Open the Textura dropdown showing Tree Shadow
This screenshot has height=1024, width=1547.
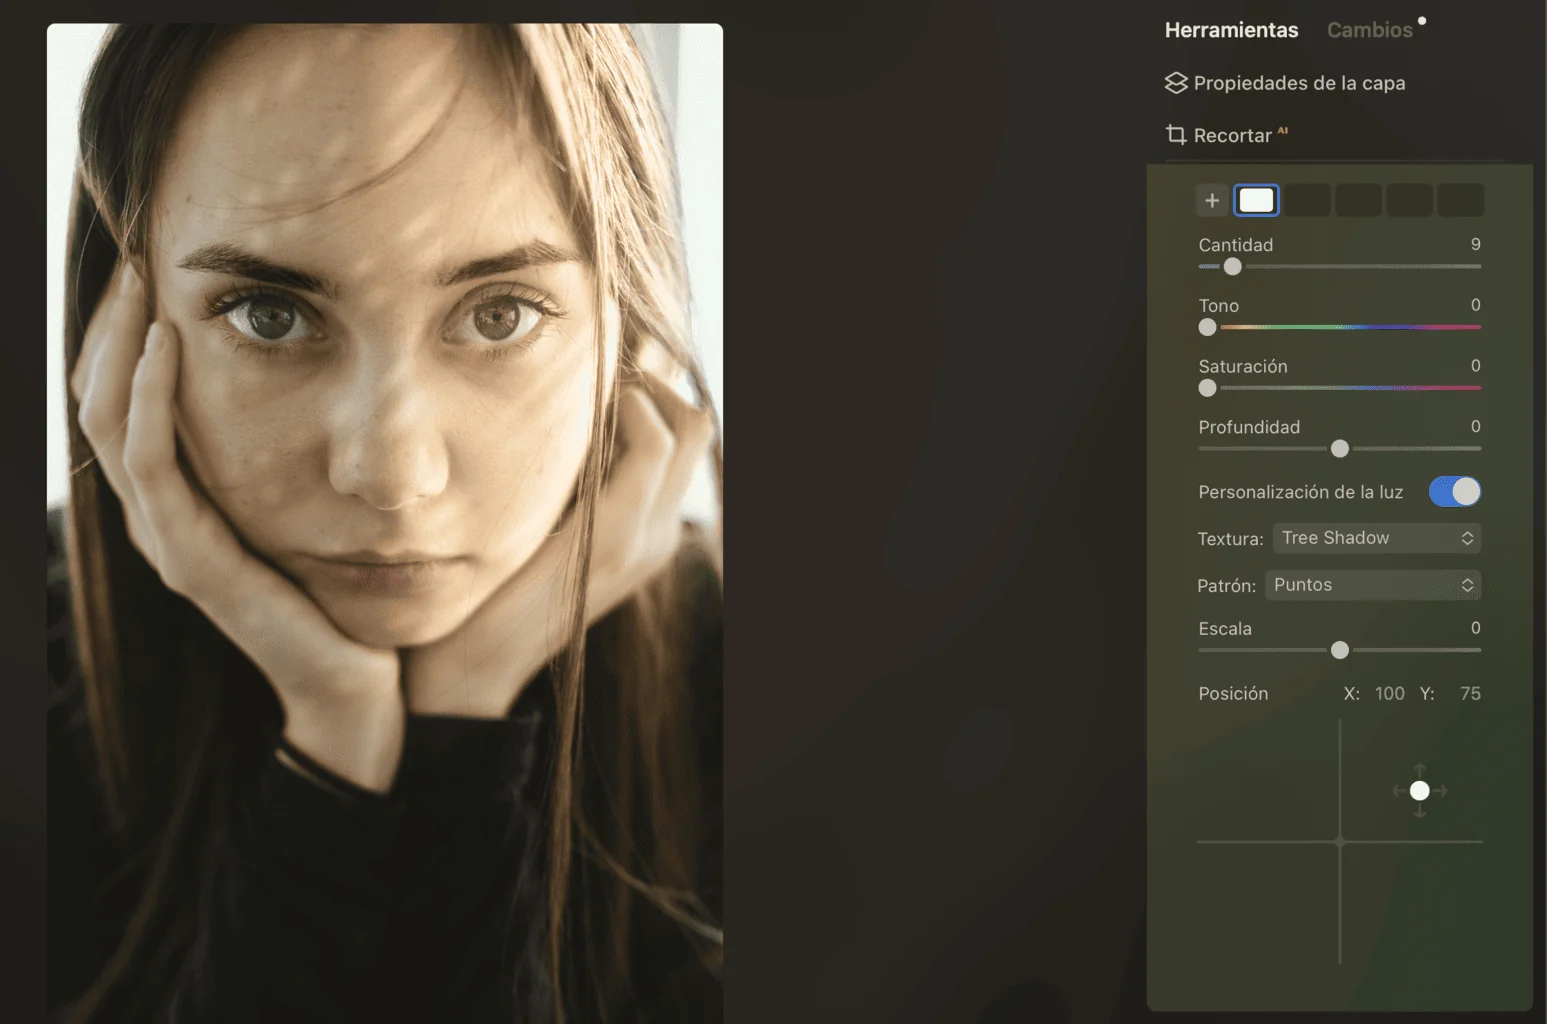1377,538
